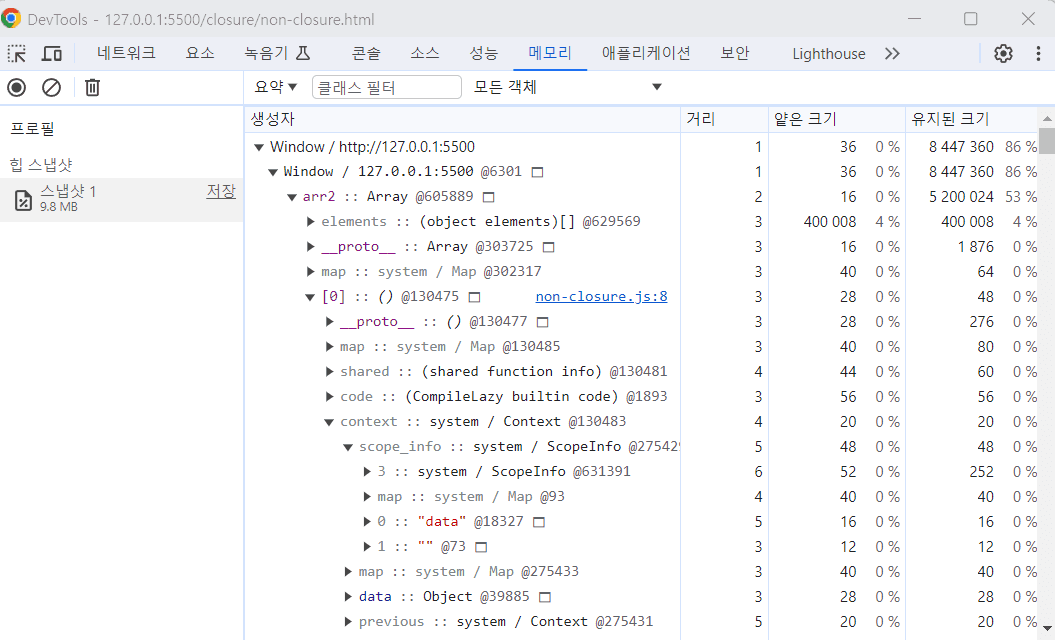Clear all profiles with the circle-slash icon

tap(52, 87)
